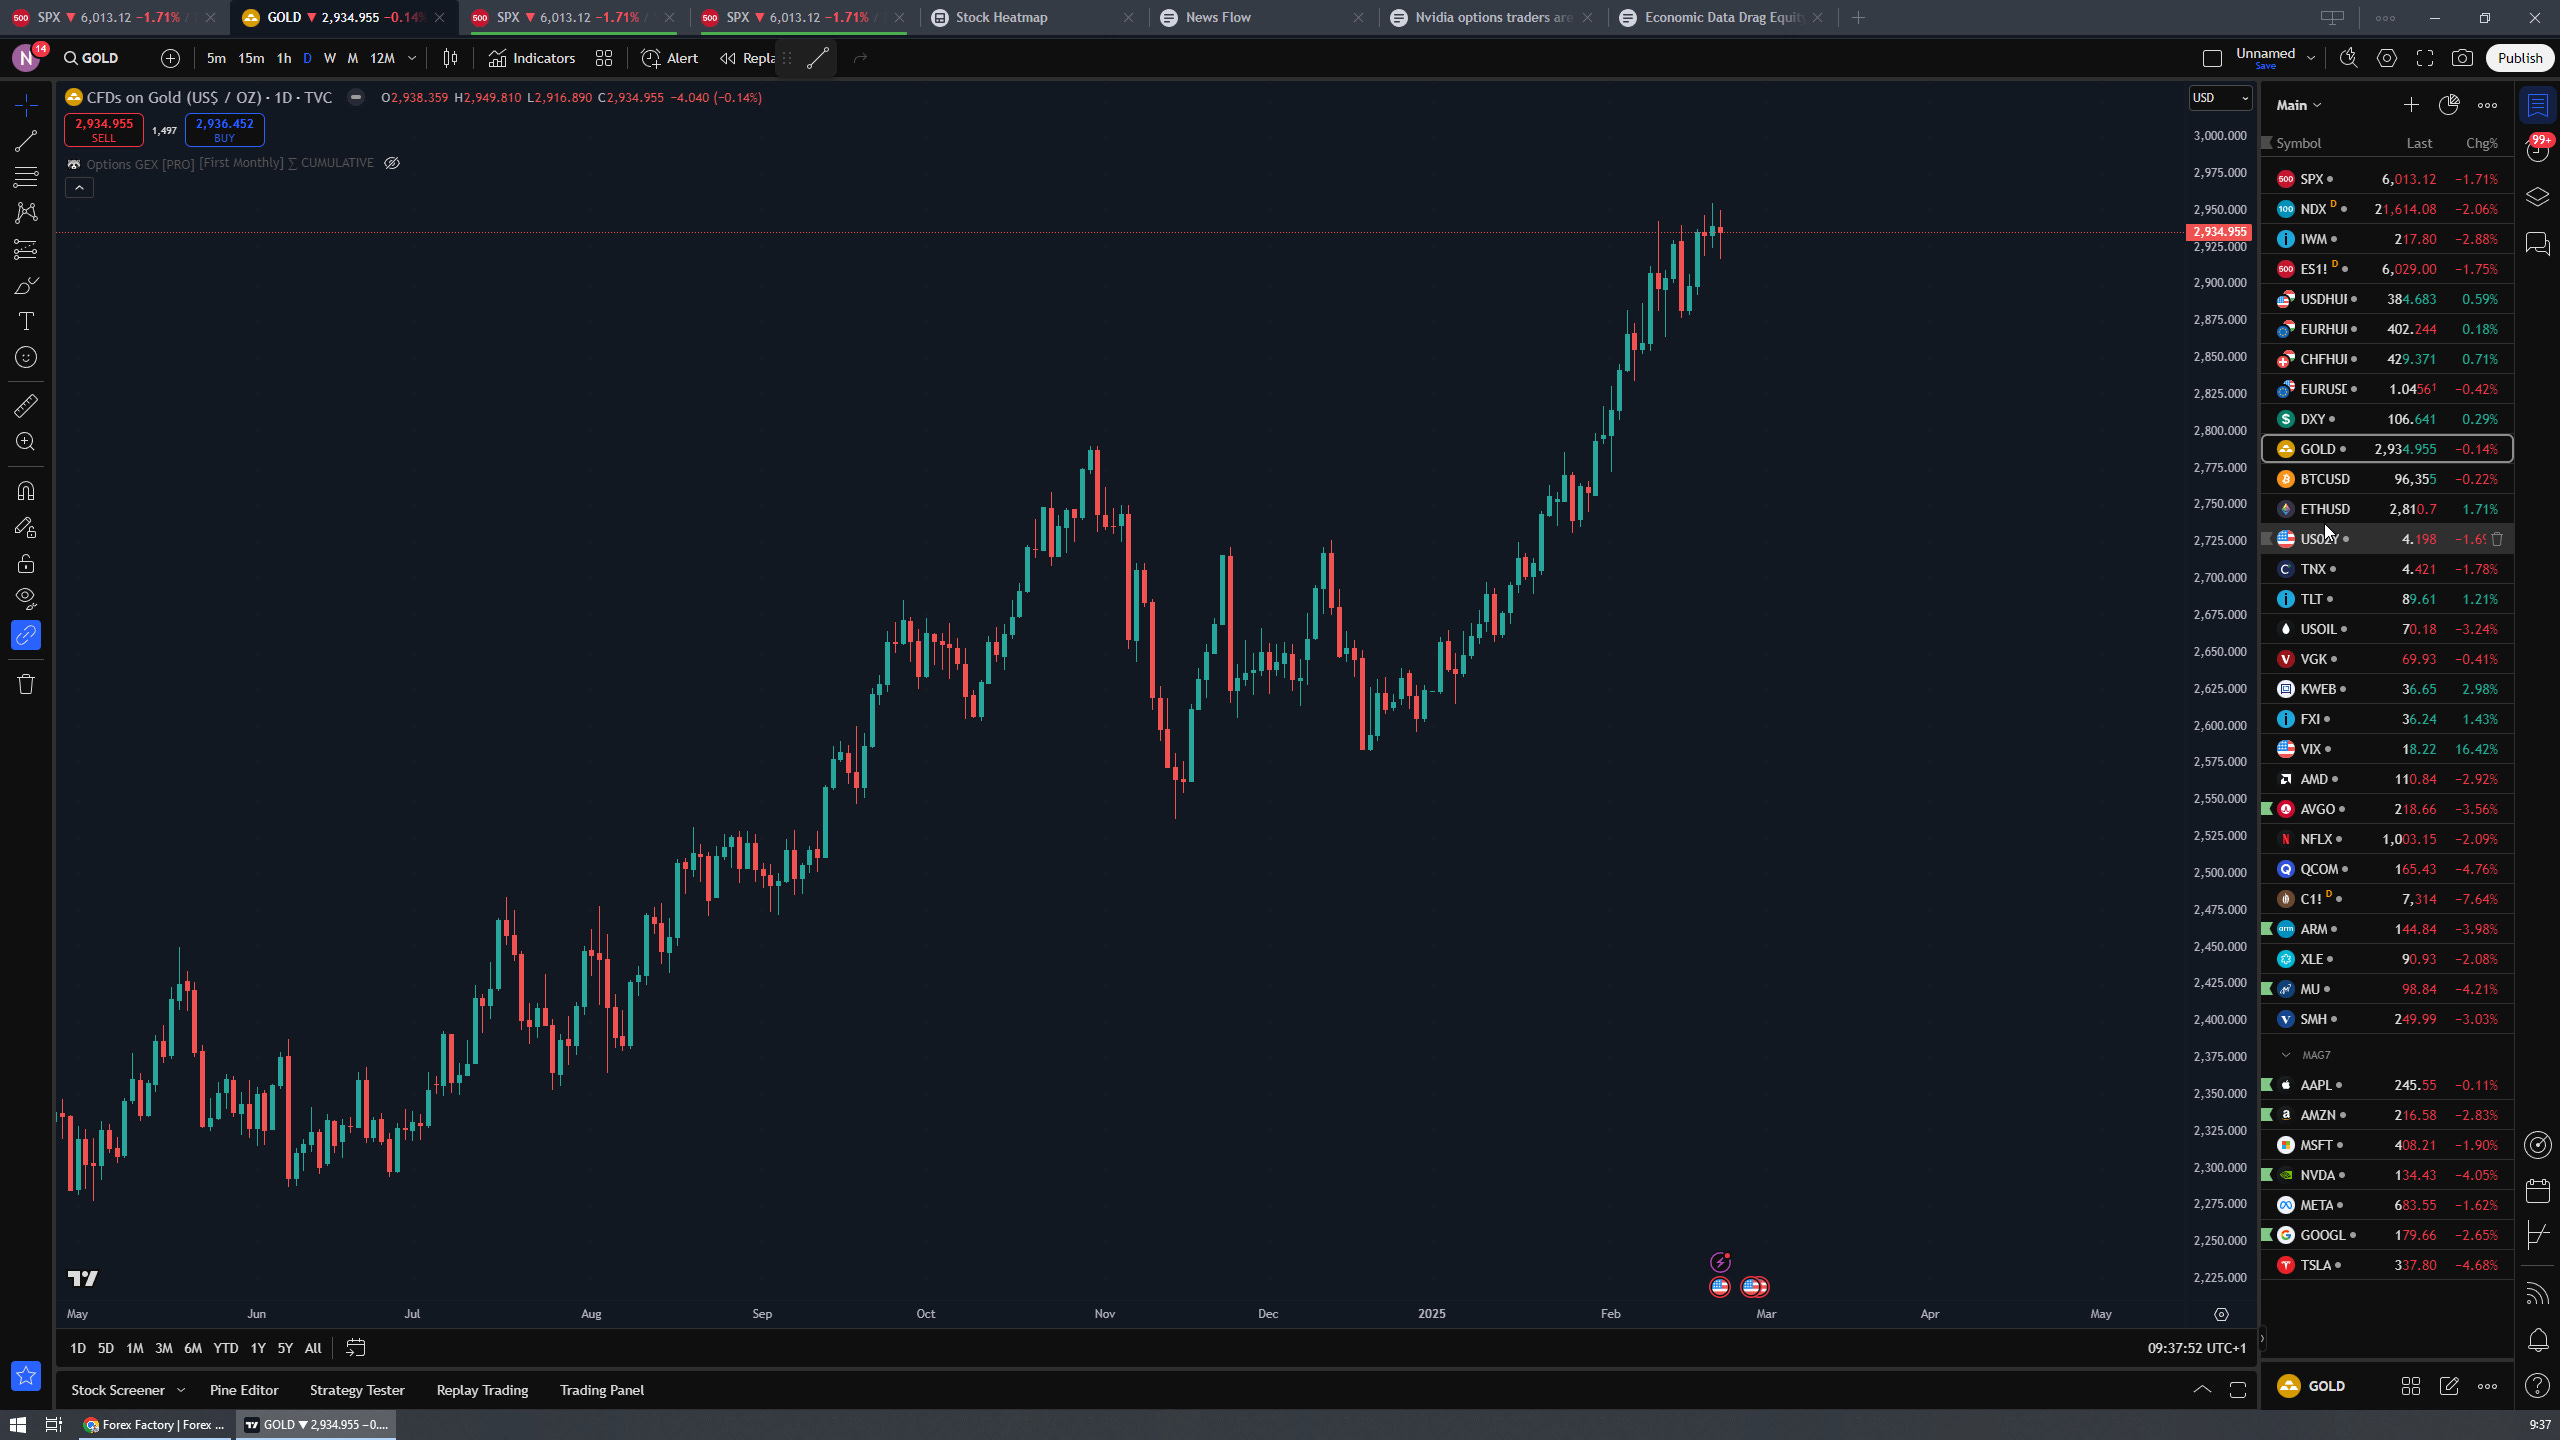
Task: Open chart settings gear icon in header
Action: (2387, 58)
